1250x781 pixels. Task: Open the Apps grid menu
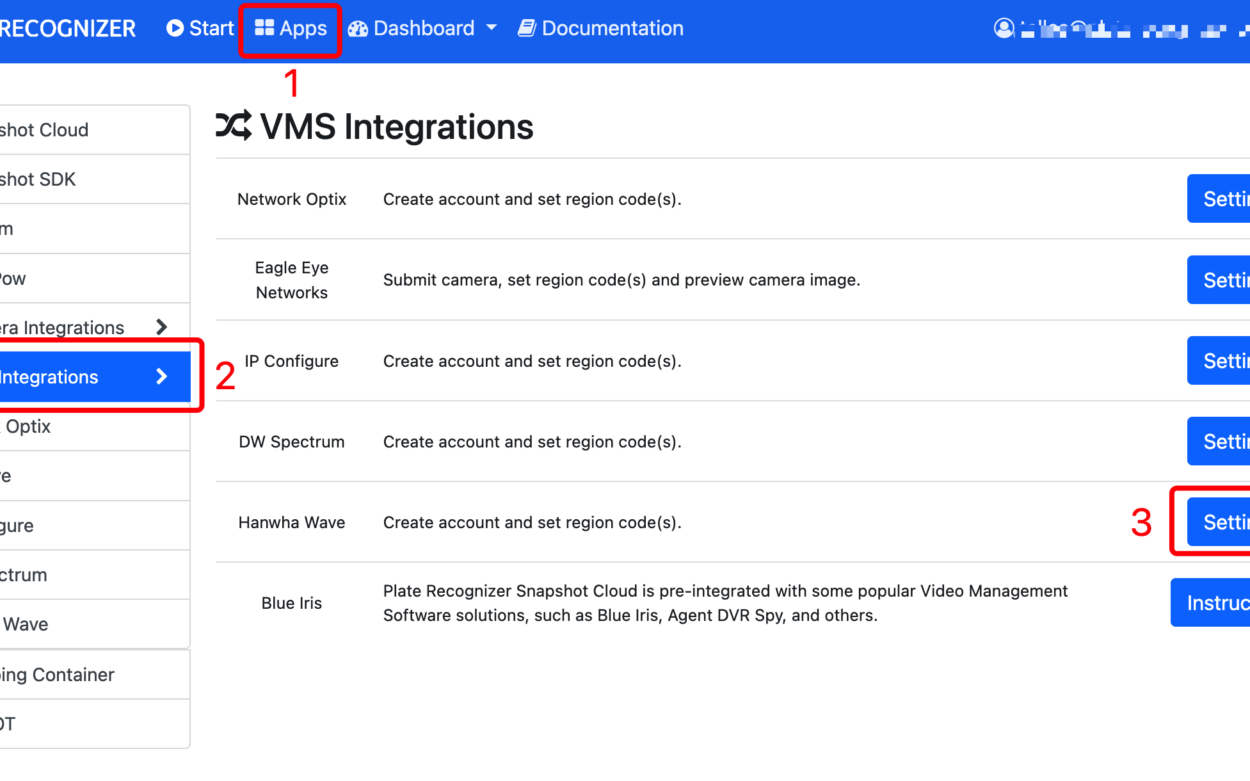pos(290,28)
